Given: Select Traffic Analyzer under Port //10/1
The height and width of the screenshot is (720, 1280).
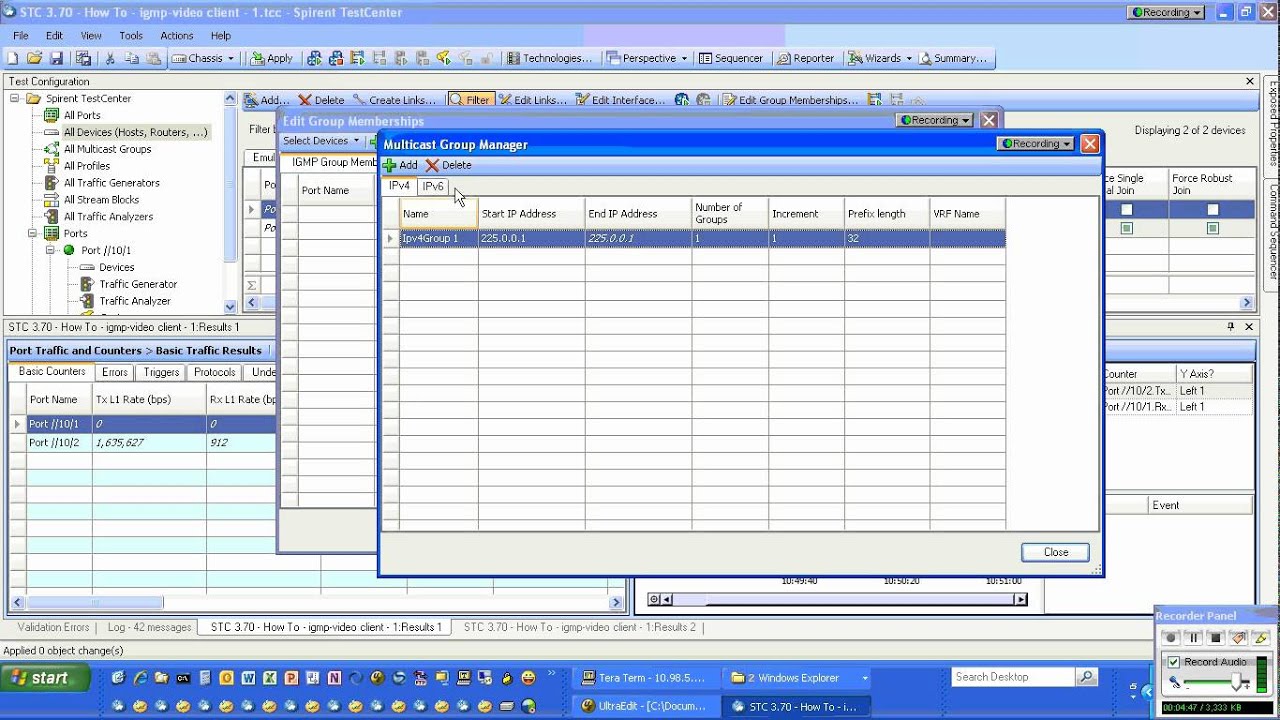Looking at the screenshot, I should pyautogui.click(x=134, y=301).
